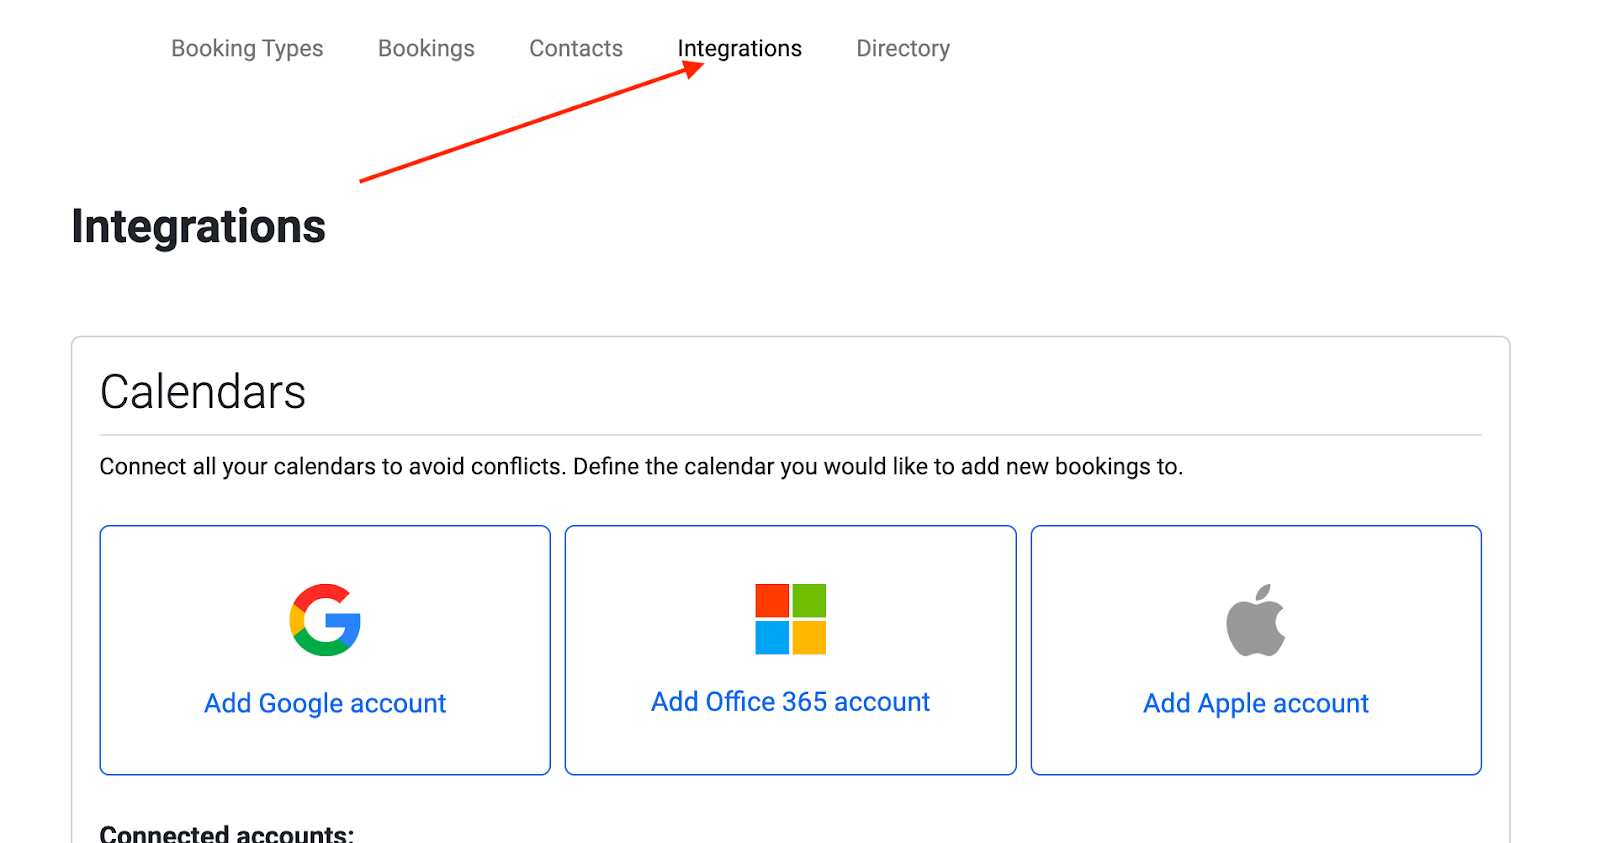1600x843 pixels.
Task: Click the Google logo icon
Action: [x=325, y=620]
